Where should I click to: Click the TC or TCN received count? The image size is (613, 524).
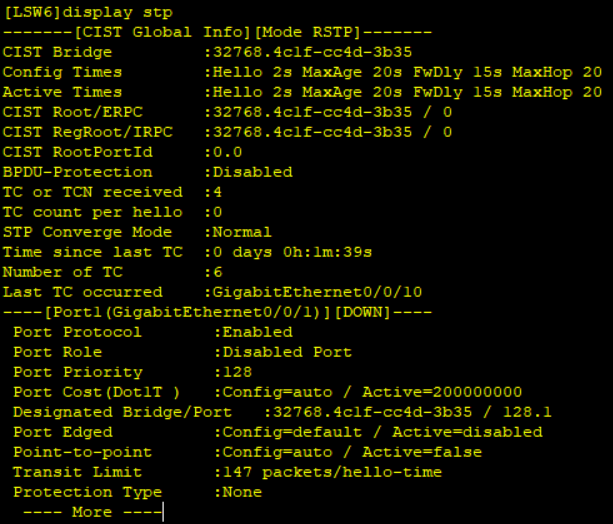pyautogui.click(x=217, y=192)
